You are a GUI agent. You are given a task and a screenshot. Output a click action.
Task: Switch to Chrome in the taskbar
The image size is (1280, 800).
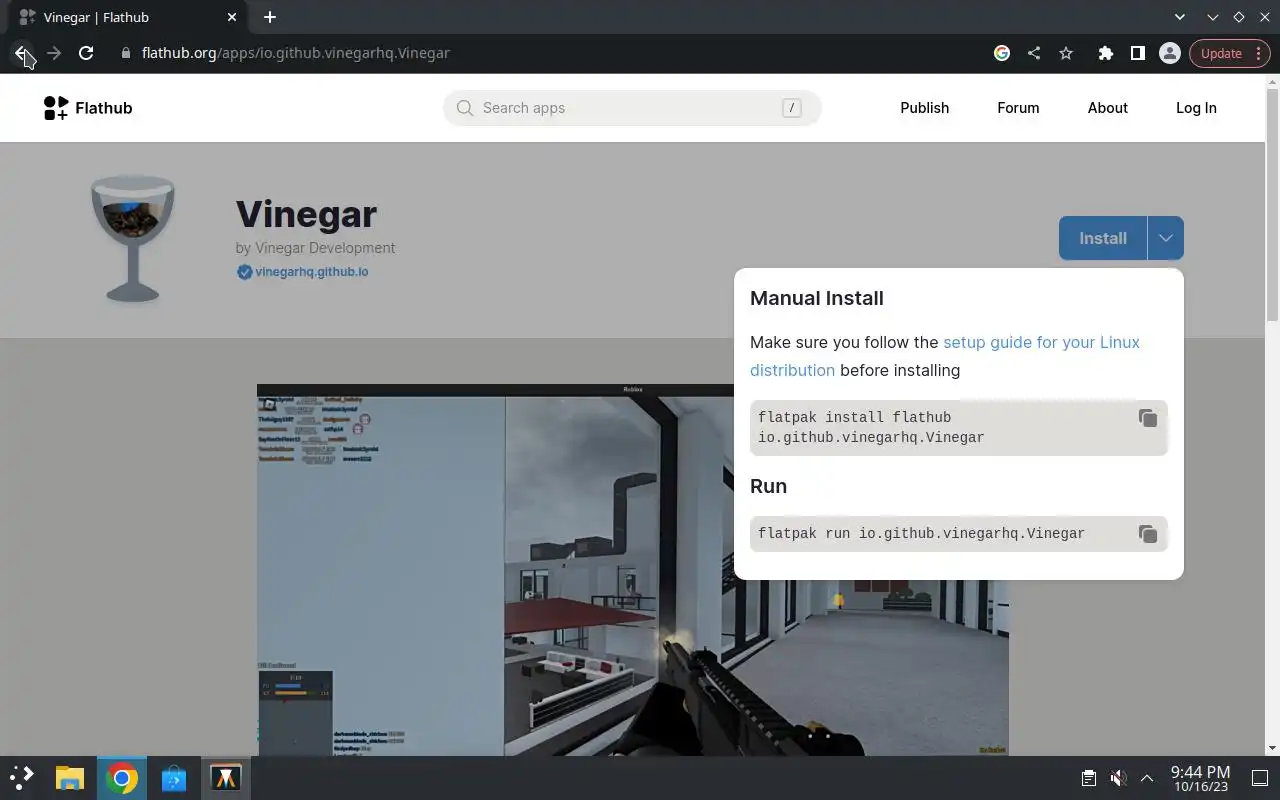(x=122, y=778)
